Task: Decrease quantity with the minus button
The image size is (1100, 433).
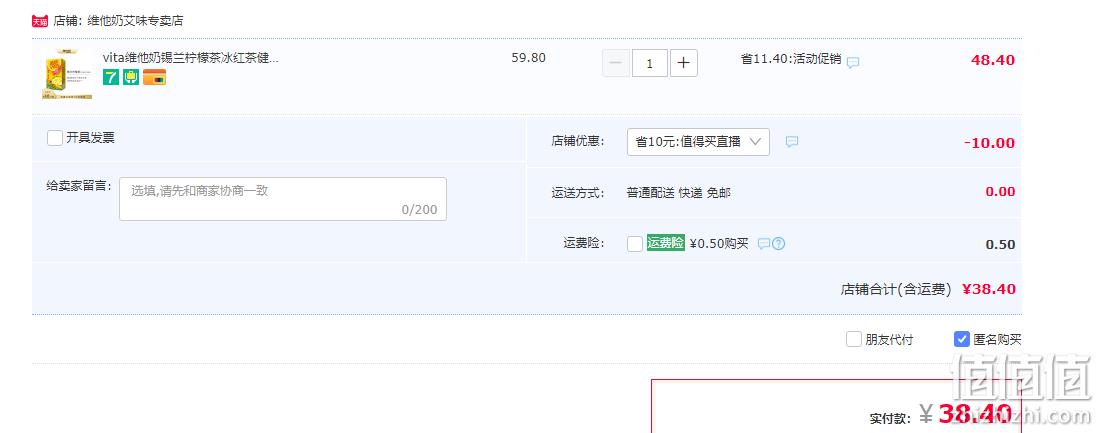Action: (616, 63)
